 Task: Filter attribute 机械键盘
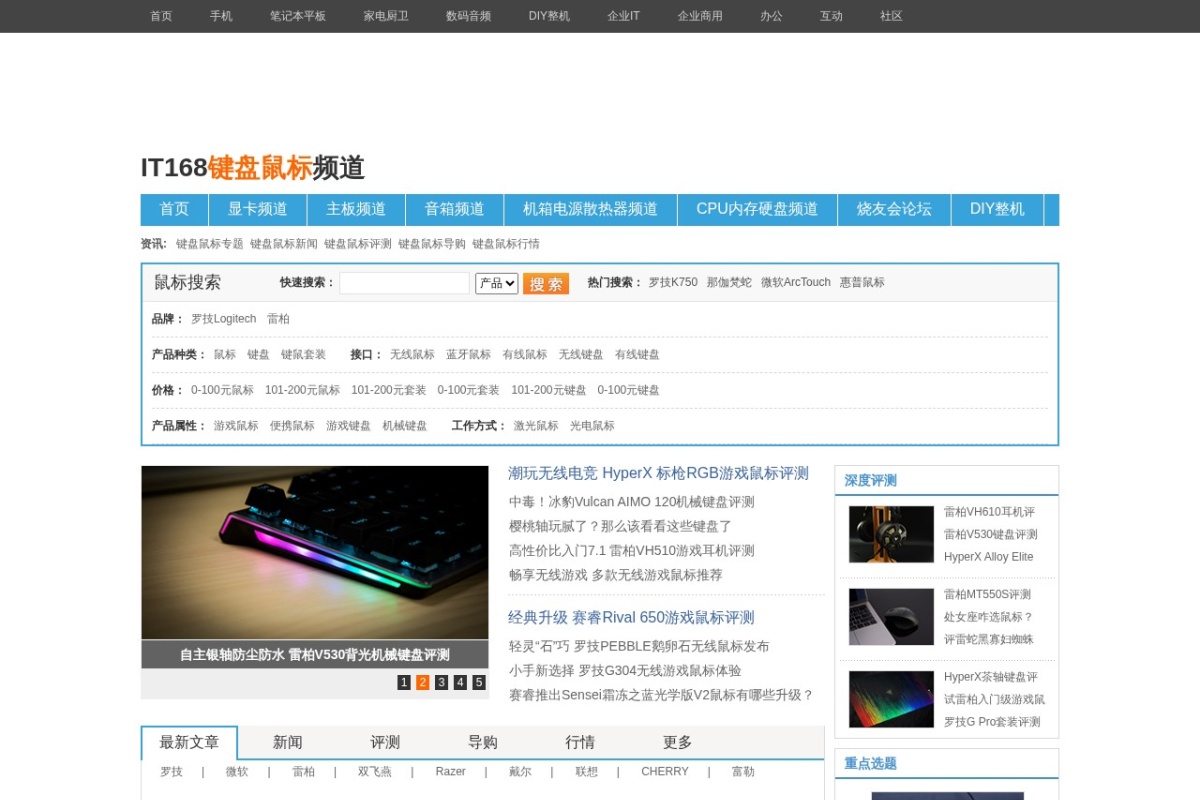(x=404, y=426)
